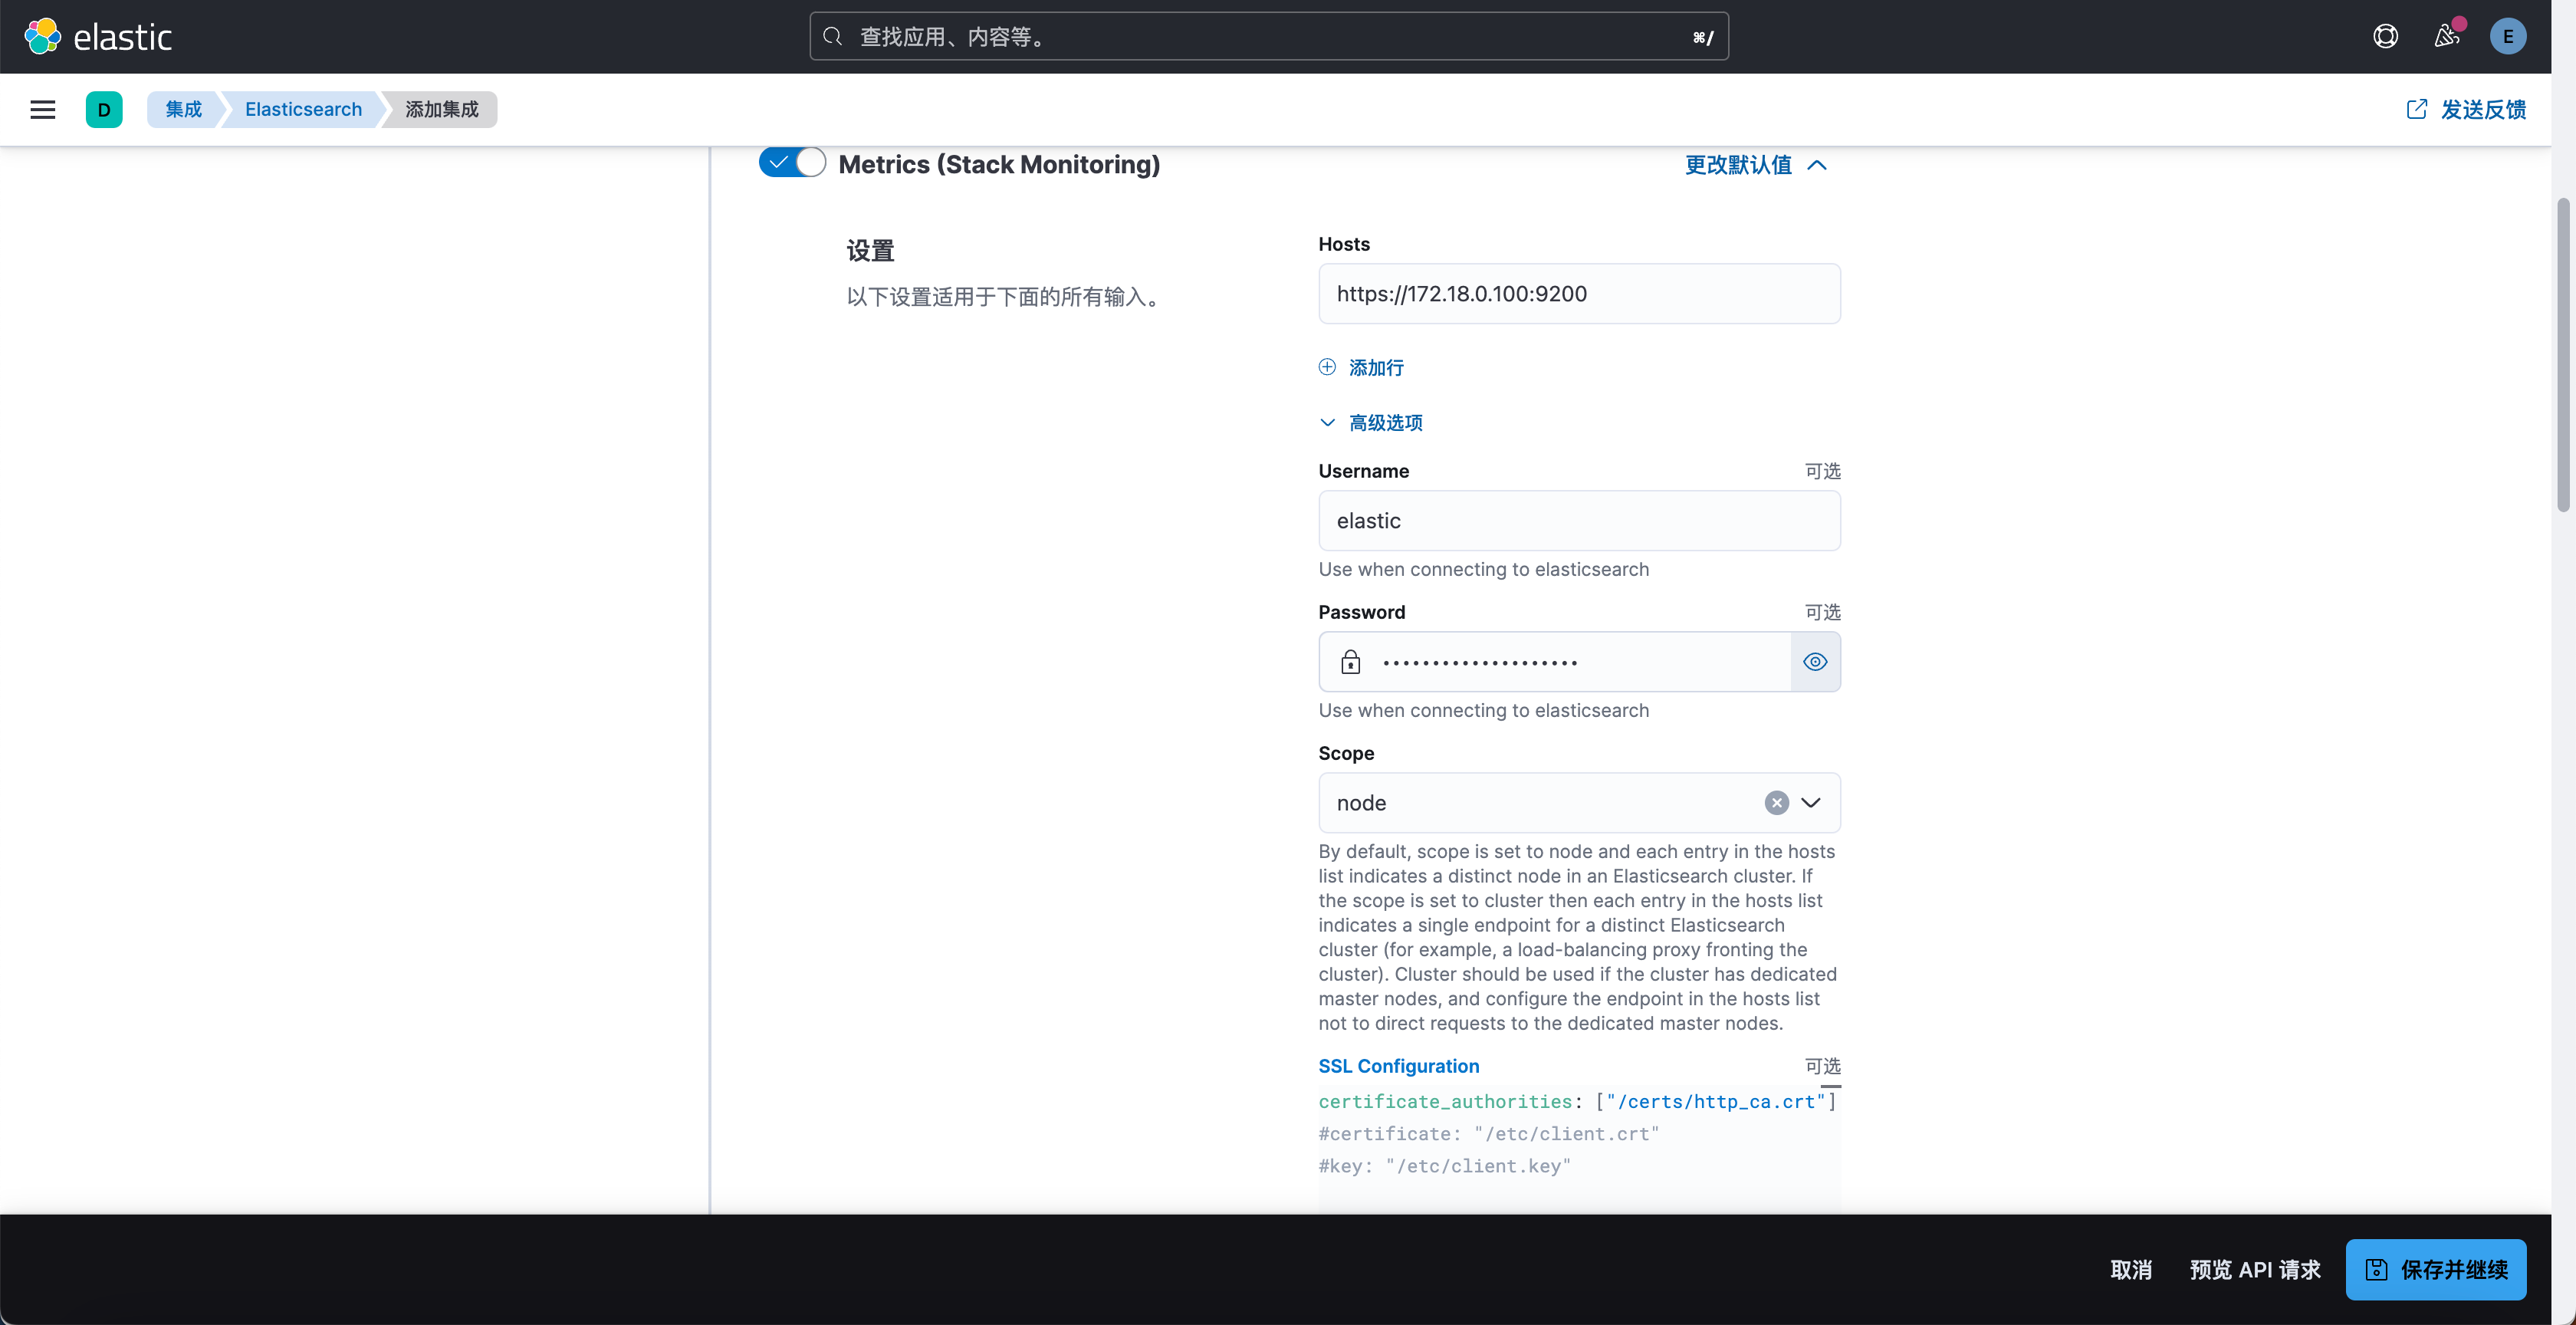Image resolution: width=2576 pixels, height=1325 pixels.
Task: Open the Scope dropdown arrow
Action: pyautogui.click(x=1811, y=803)
